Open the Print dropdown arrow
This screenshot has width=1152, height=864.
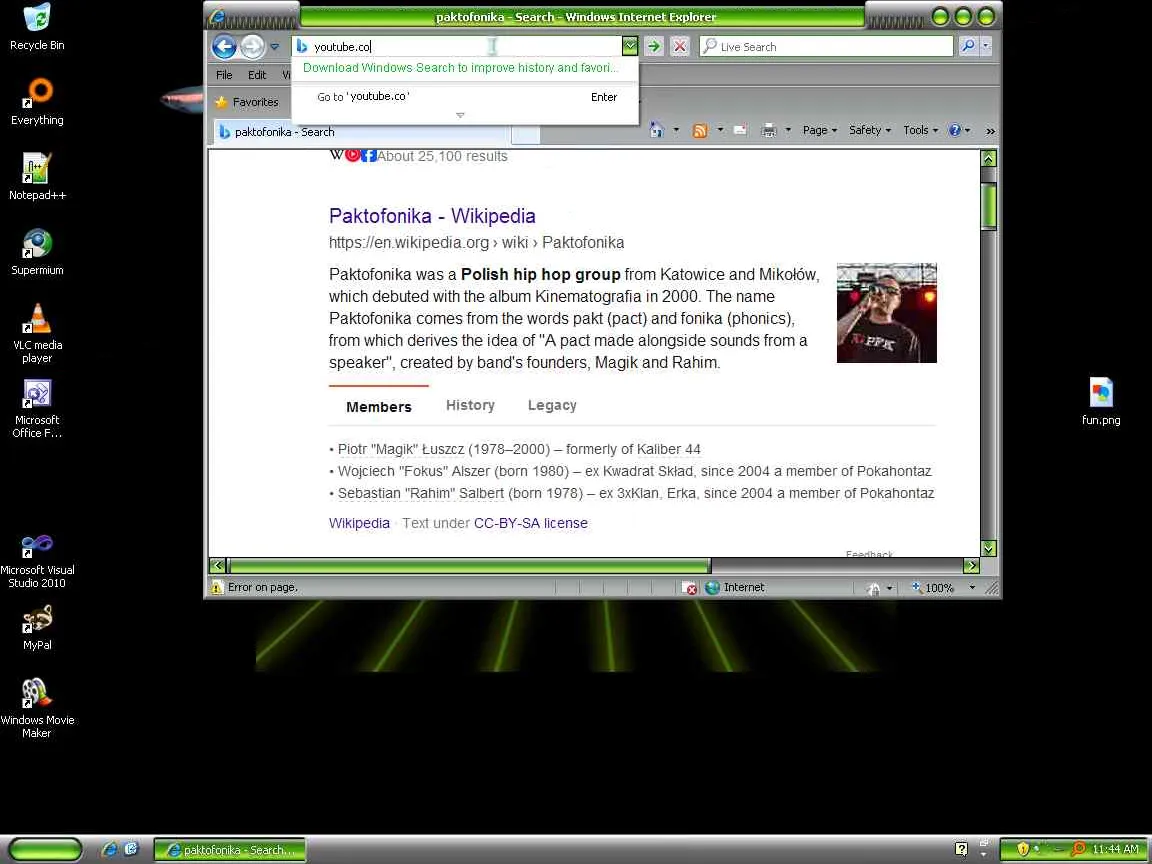(788, 130)
